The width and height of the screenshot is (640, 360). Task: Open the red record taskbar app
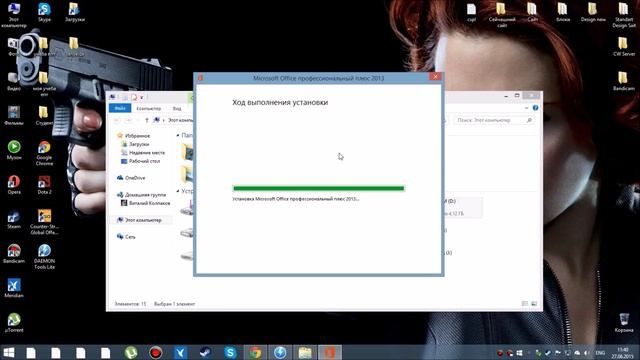click(x=156, y=353)
